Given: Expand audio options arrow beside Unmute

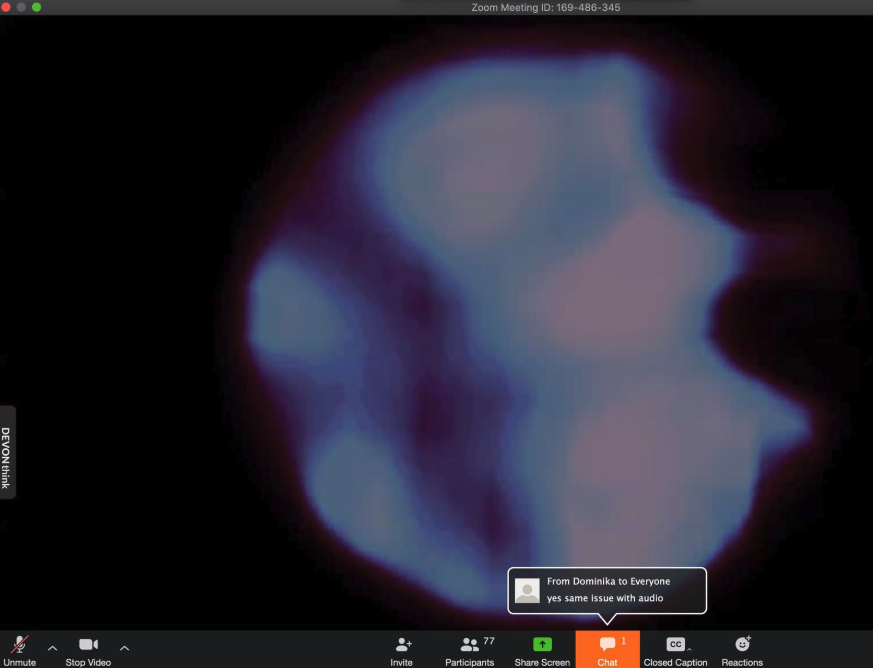Looking at the screenshot, I should 52,648.
